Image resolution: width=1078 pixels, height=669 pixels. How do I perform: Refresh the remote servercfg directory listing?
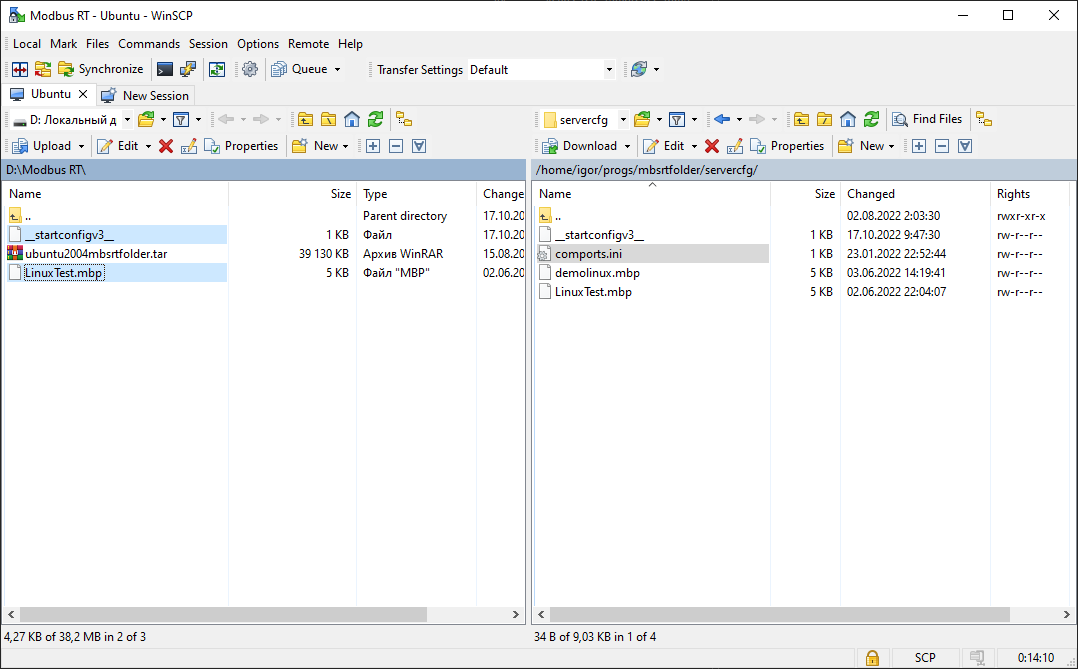tap(872, 119)
